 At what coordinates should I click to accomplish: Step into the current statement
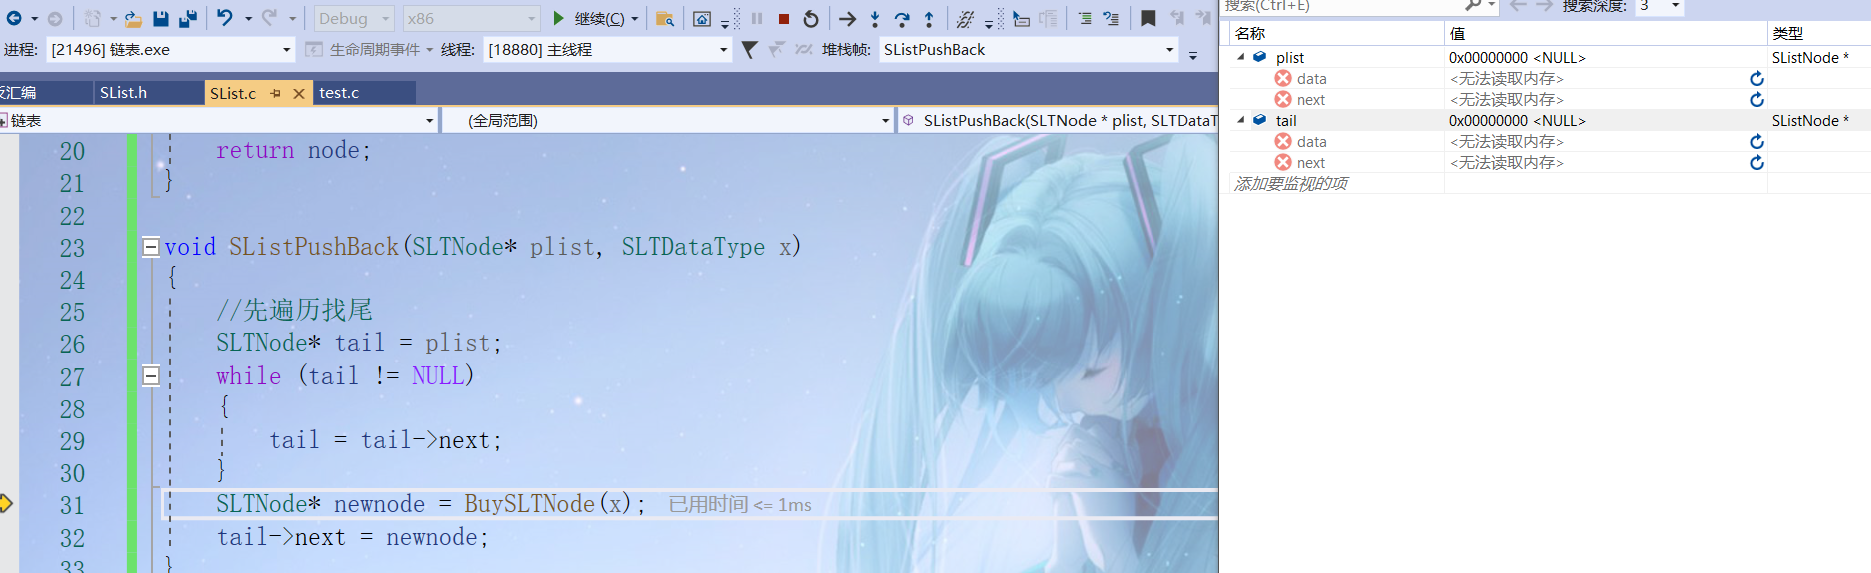pos(875,18)
